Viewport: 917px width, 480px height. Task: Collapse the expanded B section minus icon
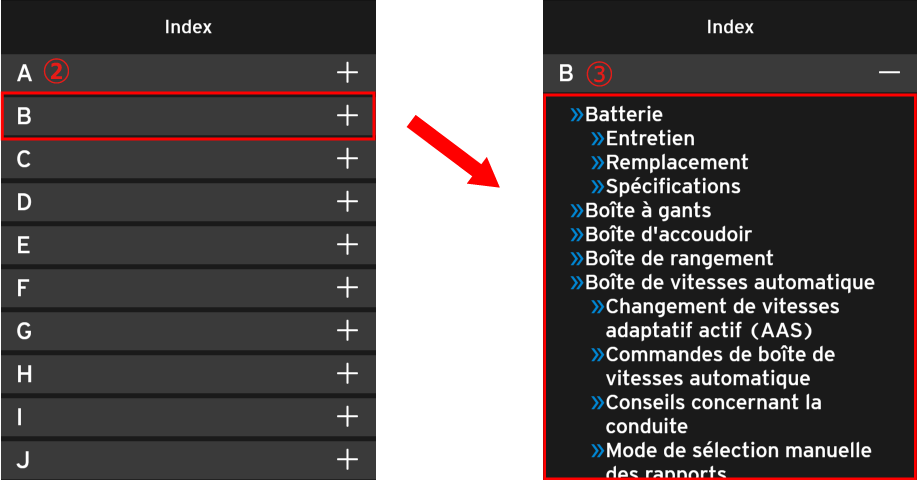(x=889, y=73)
